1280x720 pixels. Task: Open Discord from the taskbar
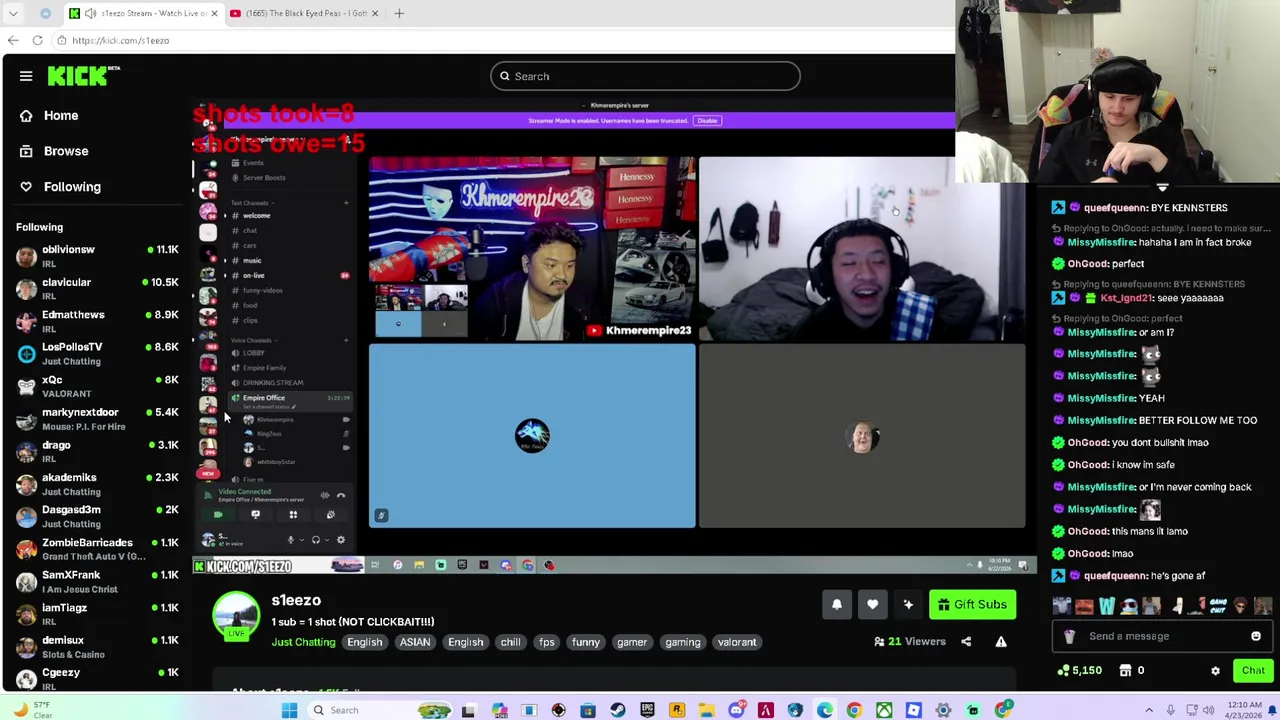click(736, 710)
